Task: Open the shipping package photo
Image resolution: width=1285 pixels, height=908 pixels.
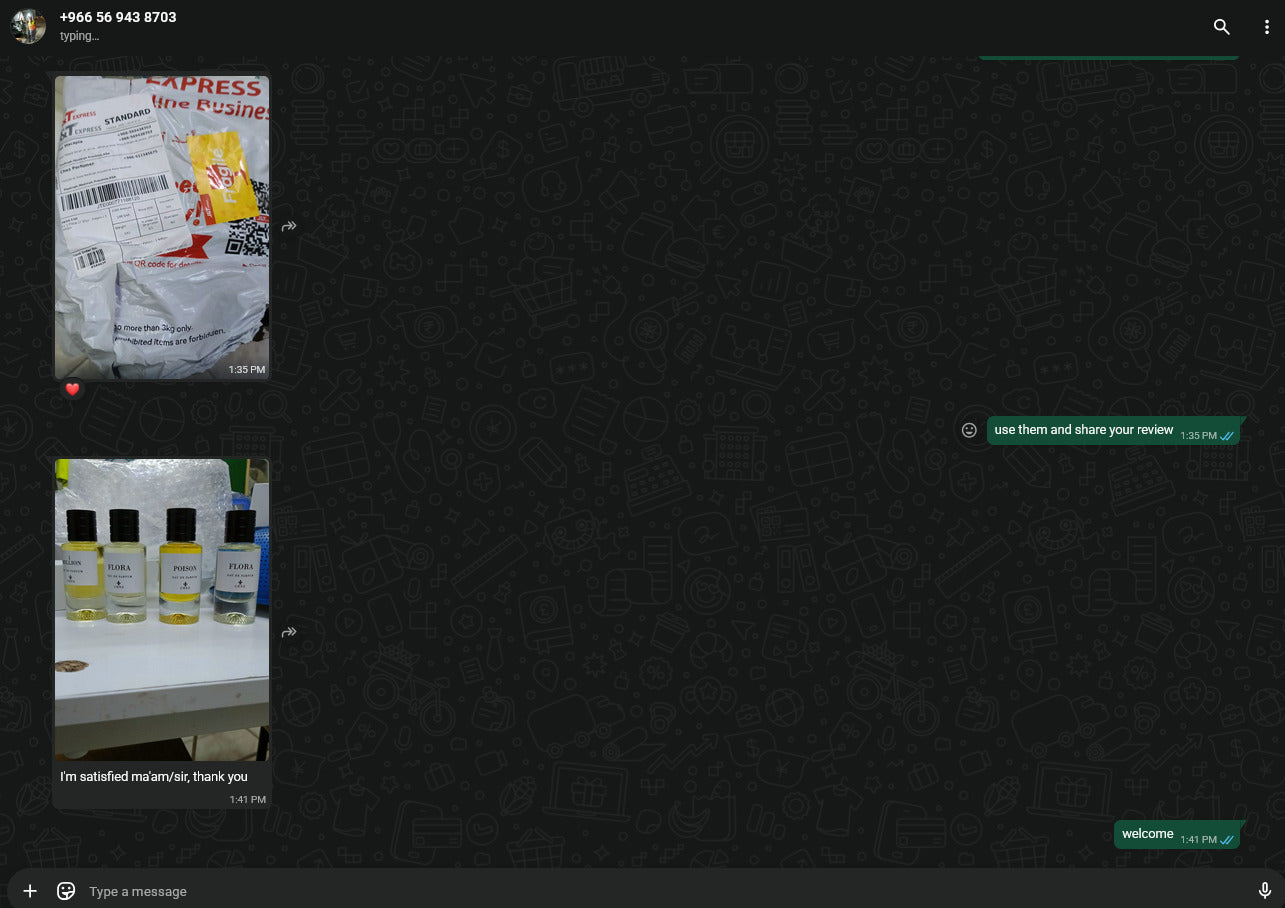Action: click(x=161, y=227)
